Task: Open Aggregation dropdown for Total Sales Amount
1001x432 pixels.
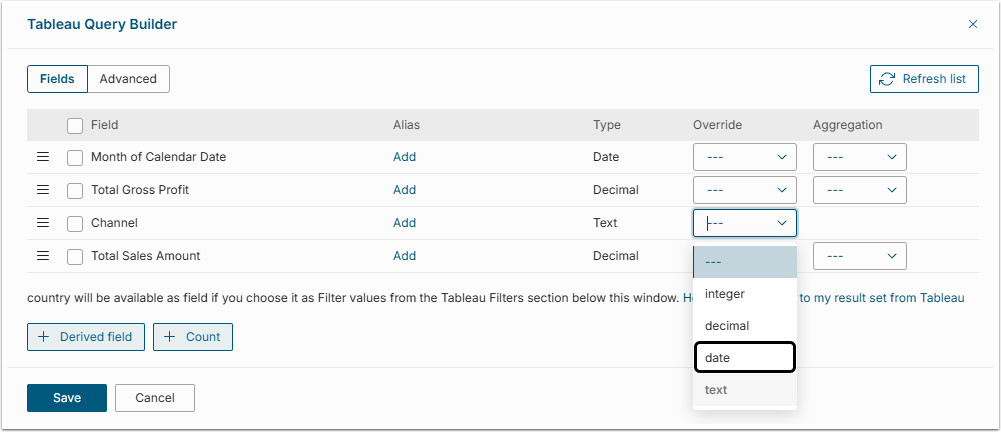Action: 859,256
